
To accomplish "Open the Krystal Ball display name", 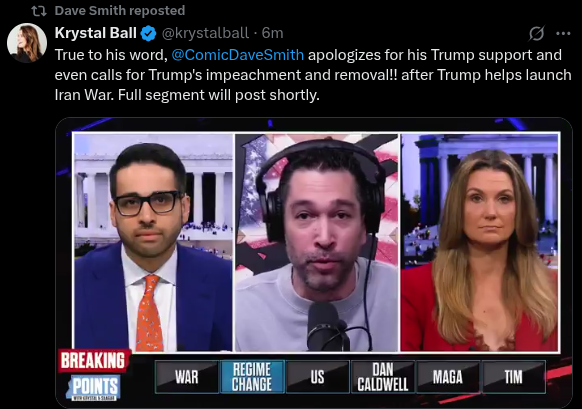I will click(x=95, y=33).
